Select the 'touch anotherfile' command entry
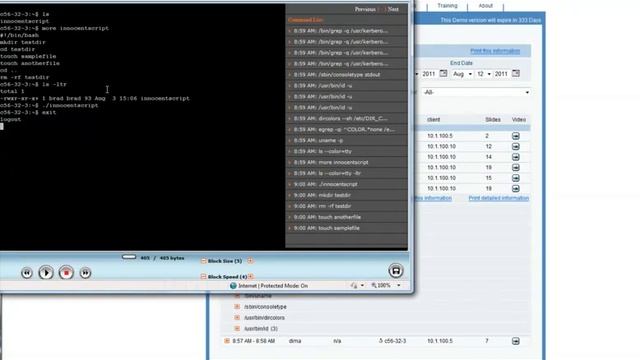The image size is (640, 360). pyautogui.click(x=346, y=217)
